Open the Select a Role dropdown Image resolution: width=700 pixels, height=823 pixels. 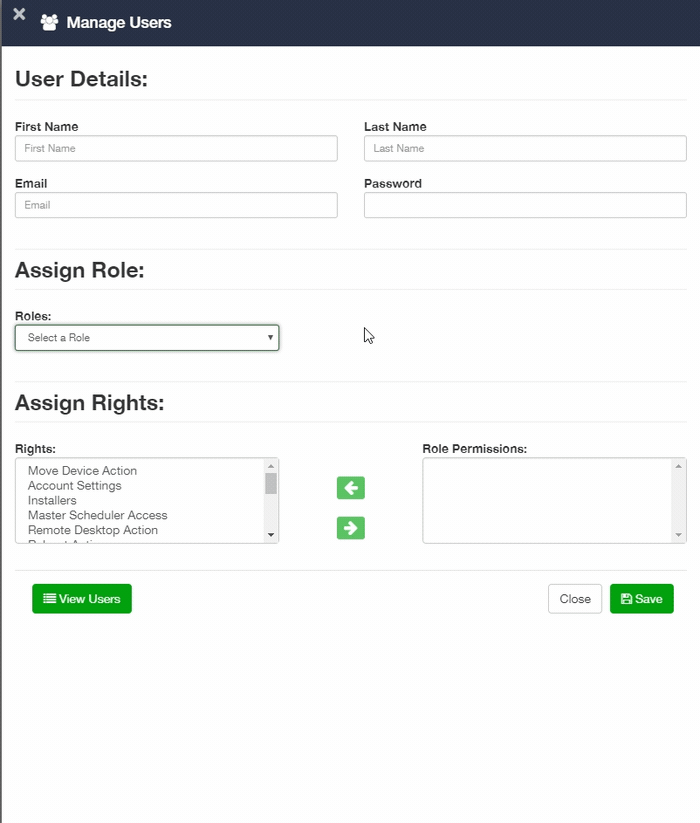(x=147, y=338)
